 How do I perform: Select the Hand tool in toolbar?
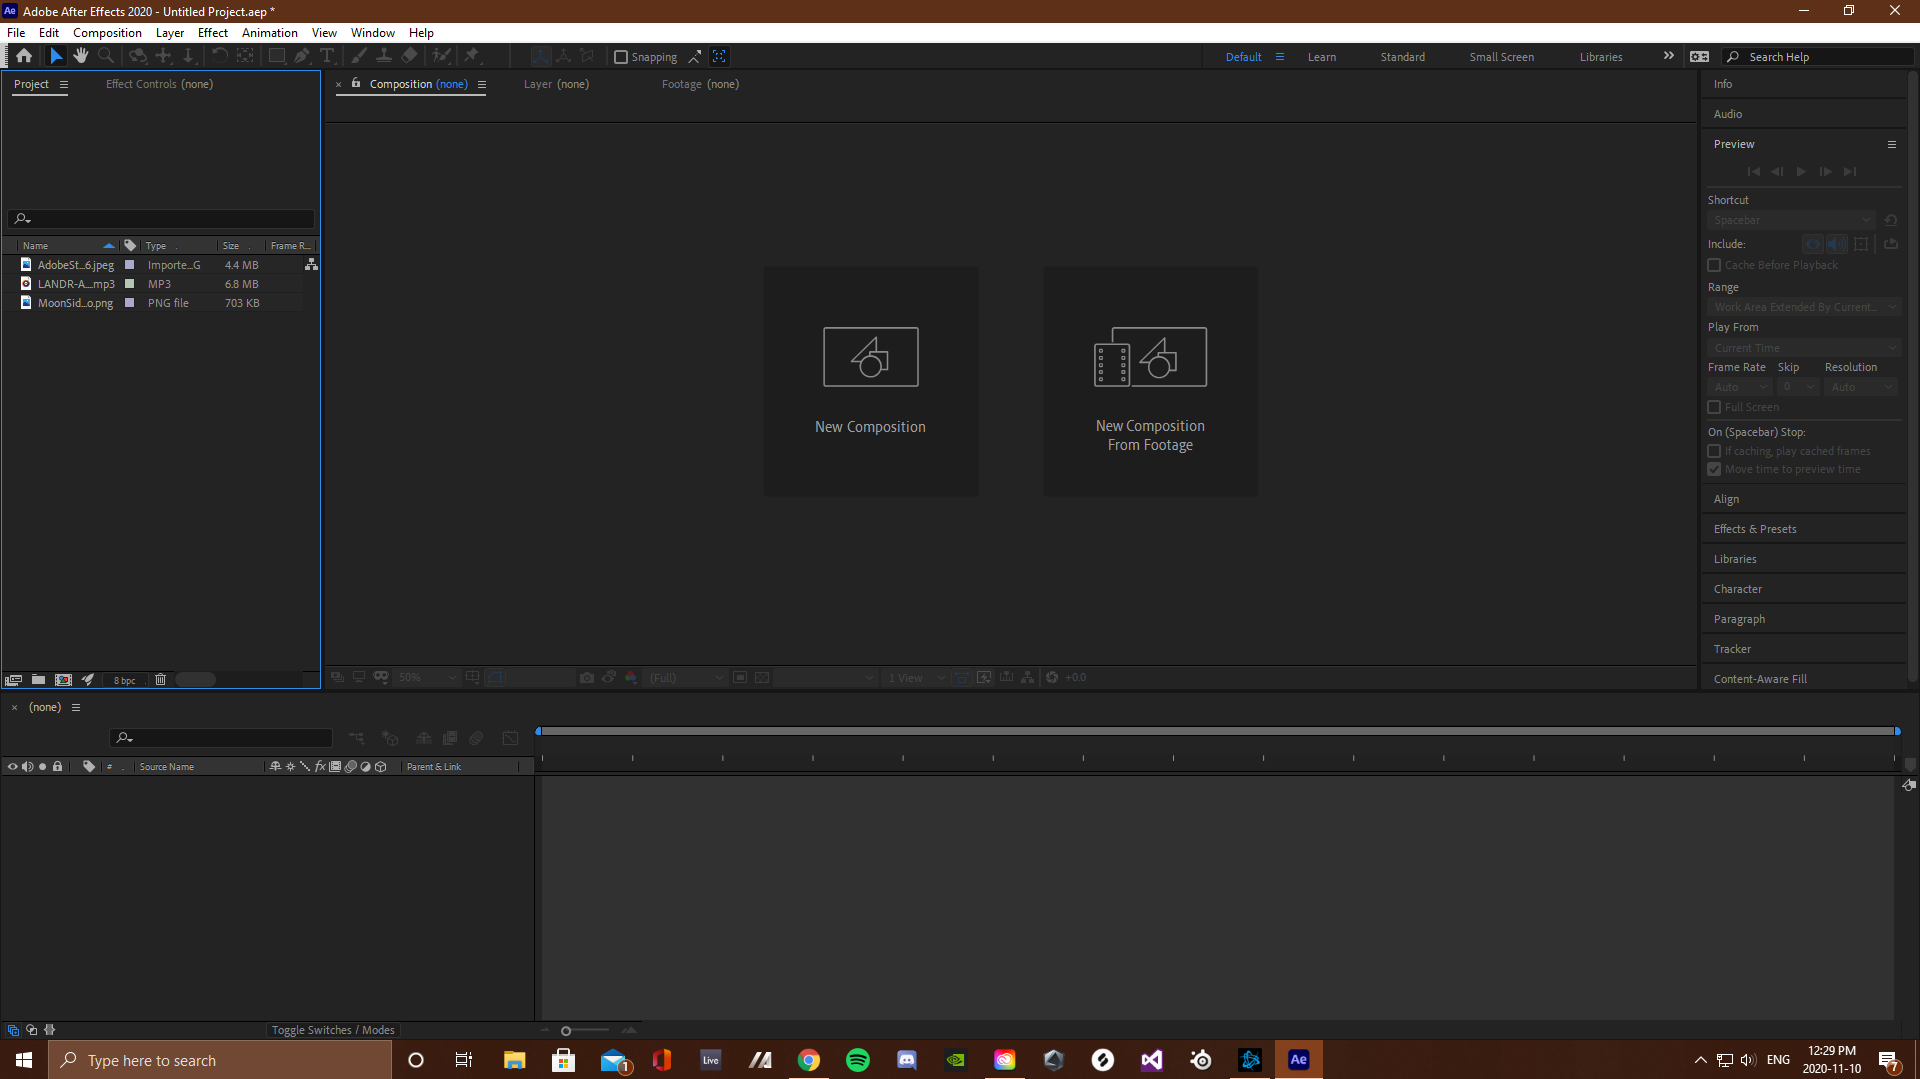pyautogui.click(x=81, y=56)
